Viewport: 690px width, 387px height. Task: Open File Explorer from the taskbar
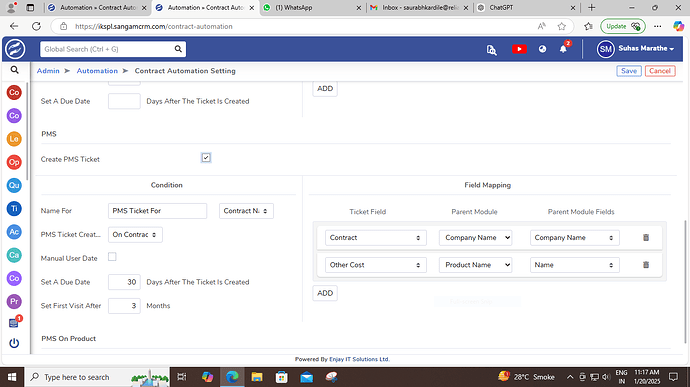click(x=257, y=377)
